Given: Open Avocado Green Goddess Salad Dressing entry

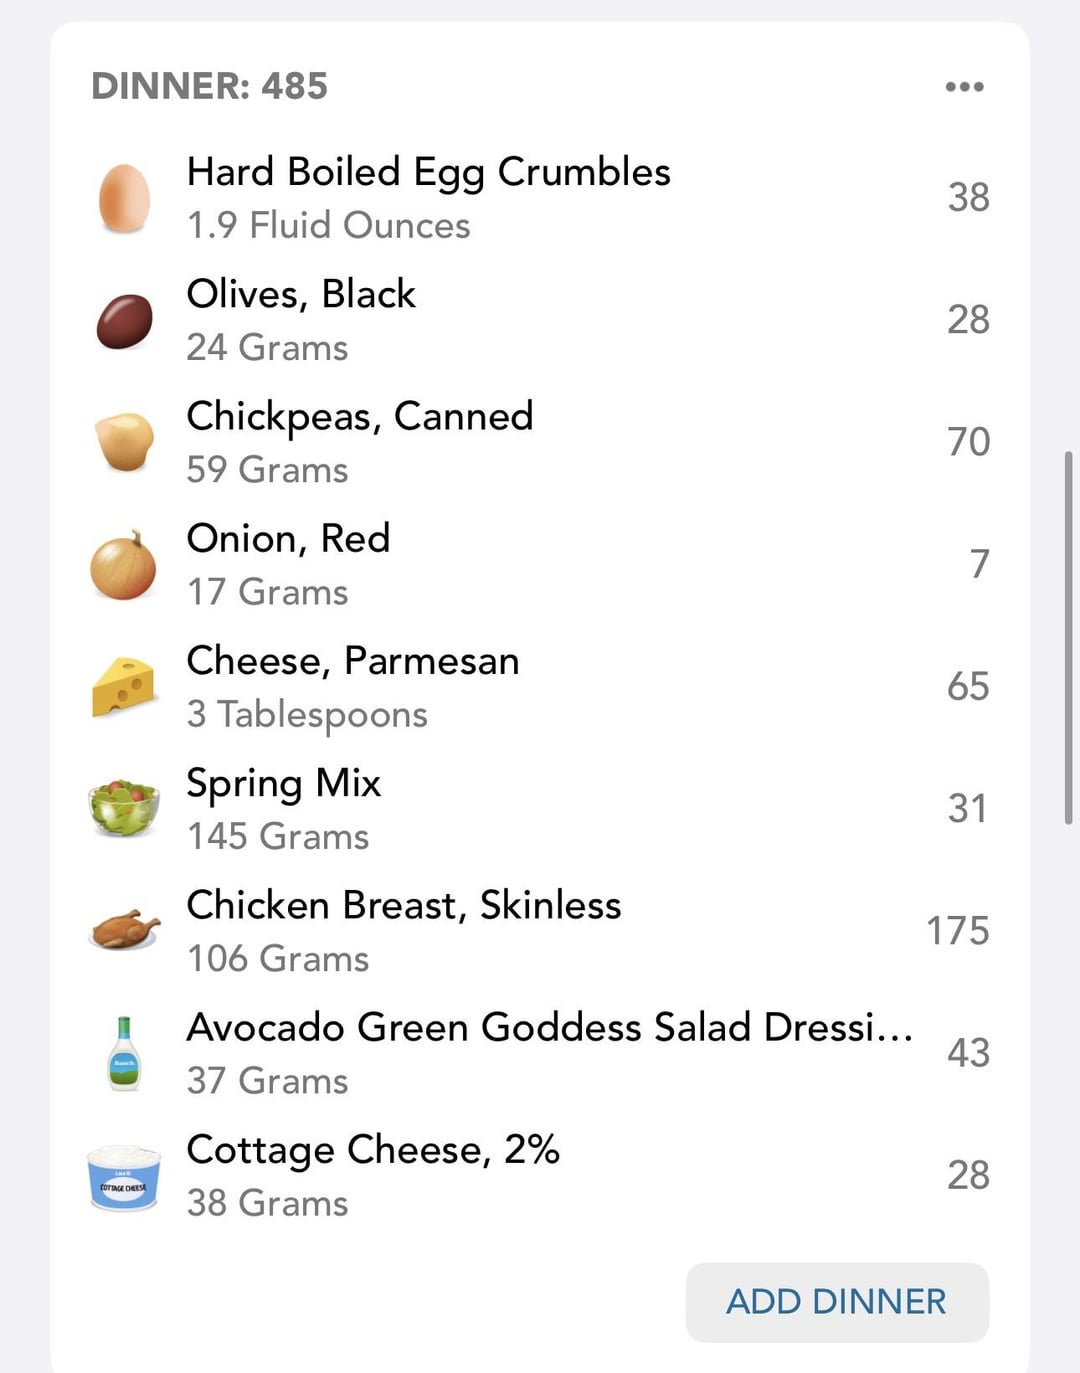Looking at the screenshot, I should click(x=540, y=1053).
